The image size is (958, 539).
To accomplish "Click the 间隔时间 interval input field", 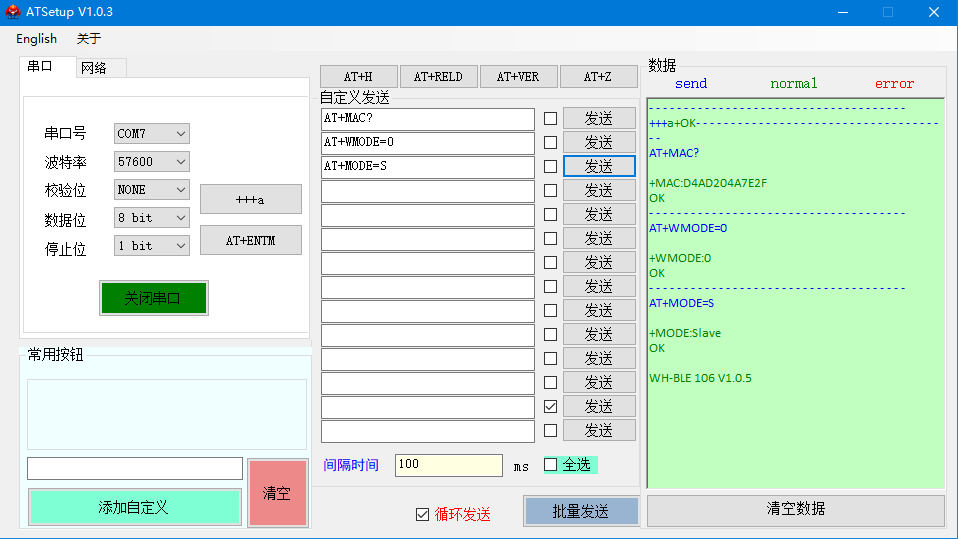I will coord(448,465).
